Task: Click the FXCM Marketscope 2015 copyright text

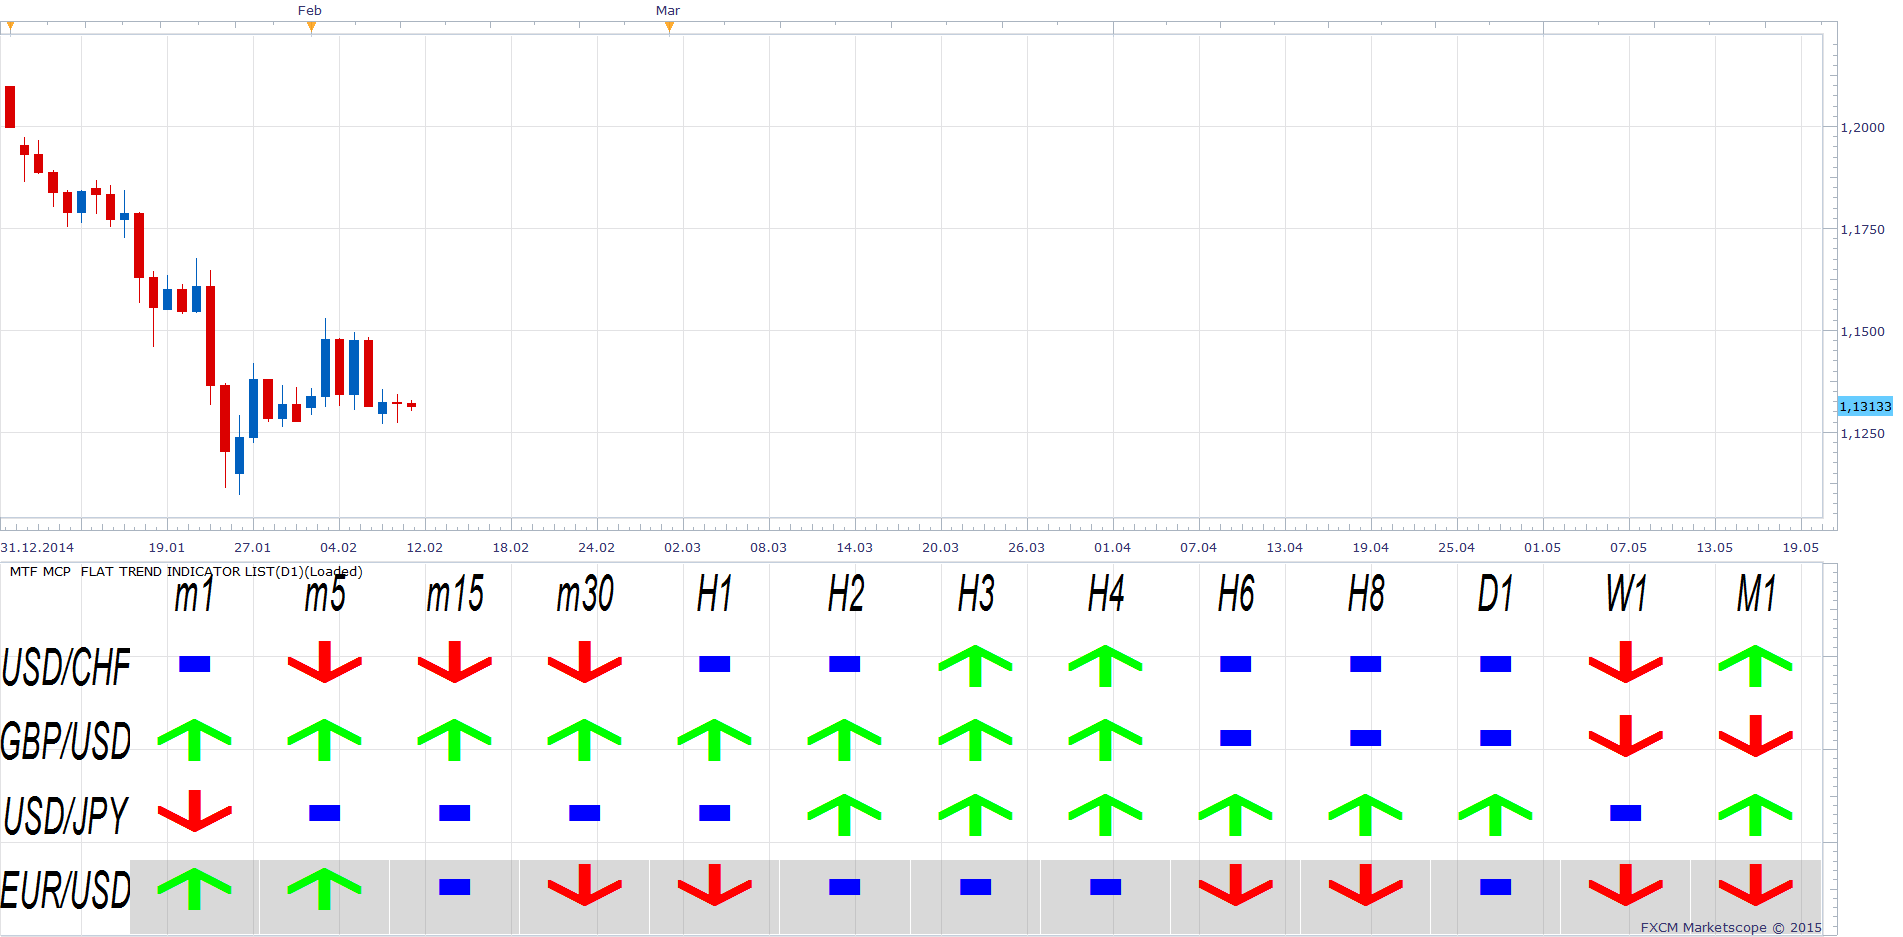Action: point(1731,927)
